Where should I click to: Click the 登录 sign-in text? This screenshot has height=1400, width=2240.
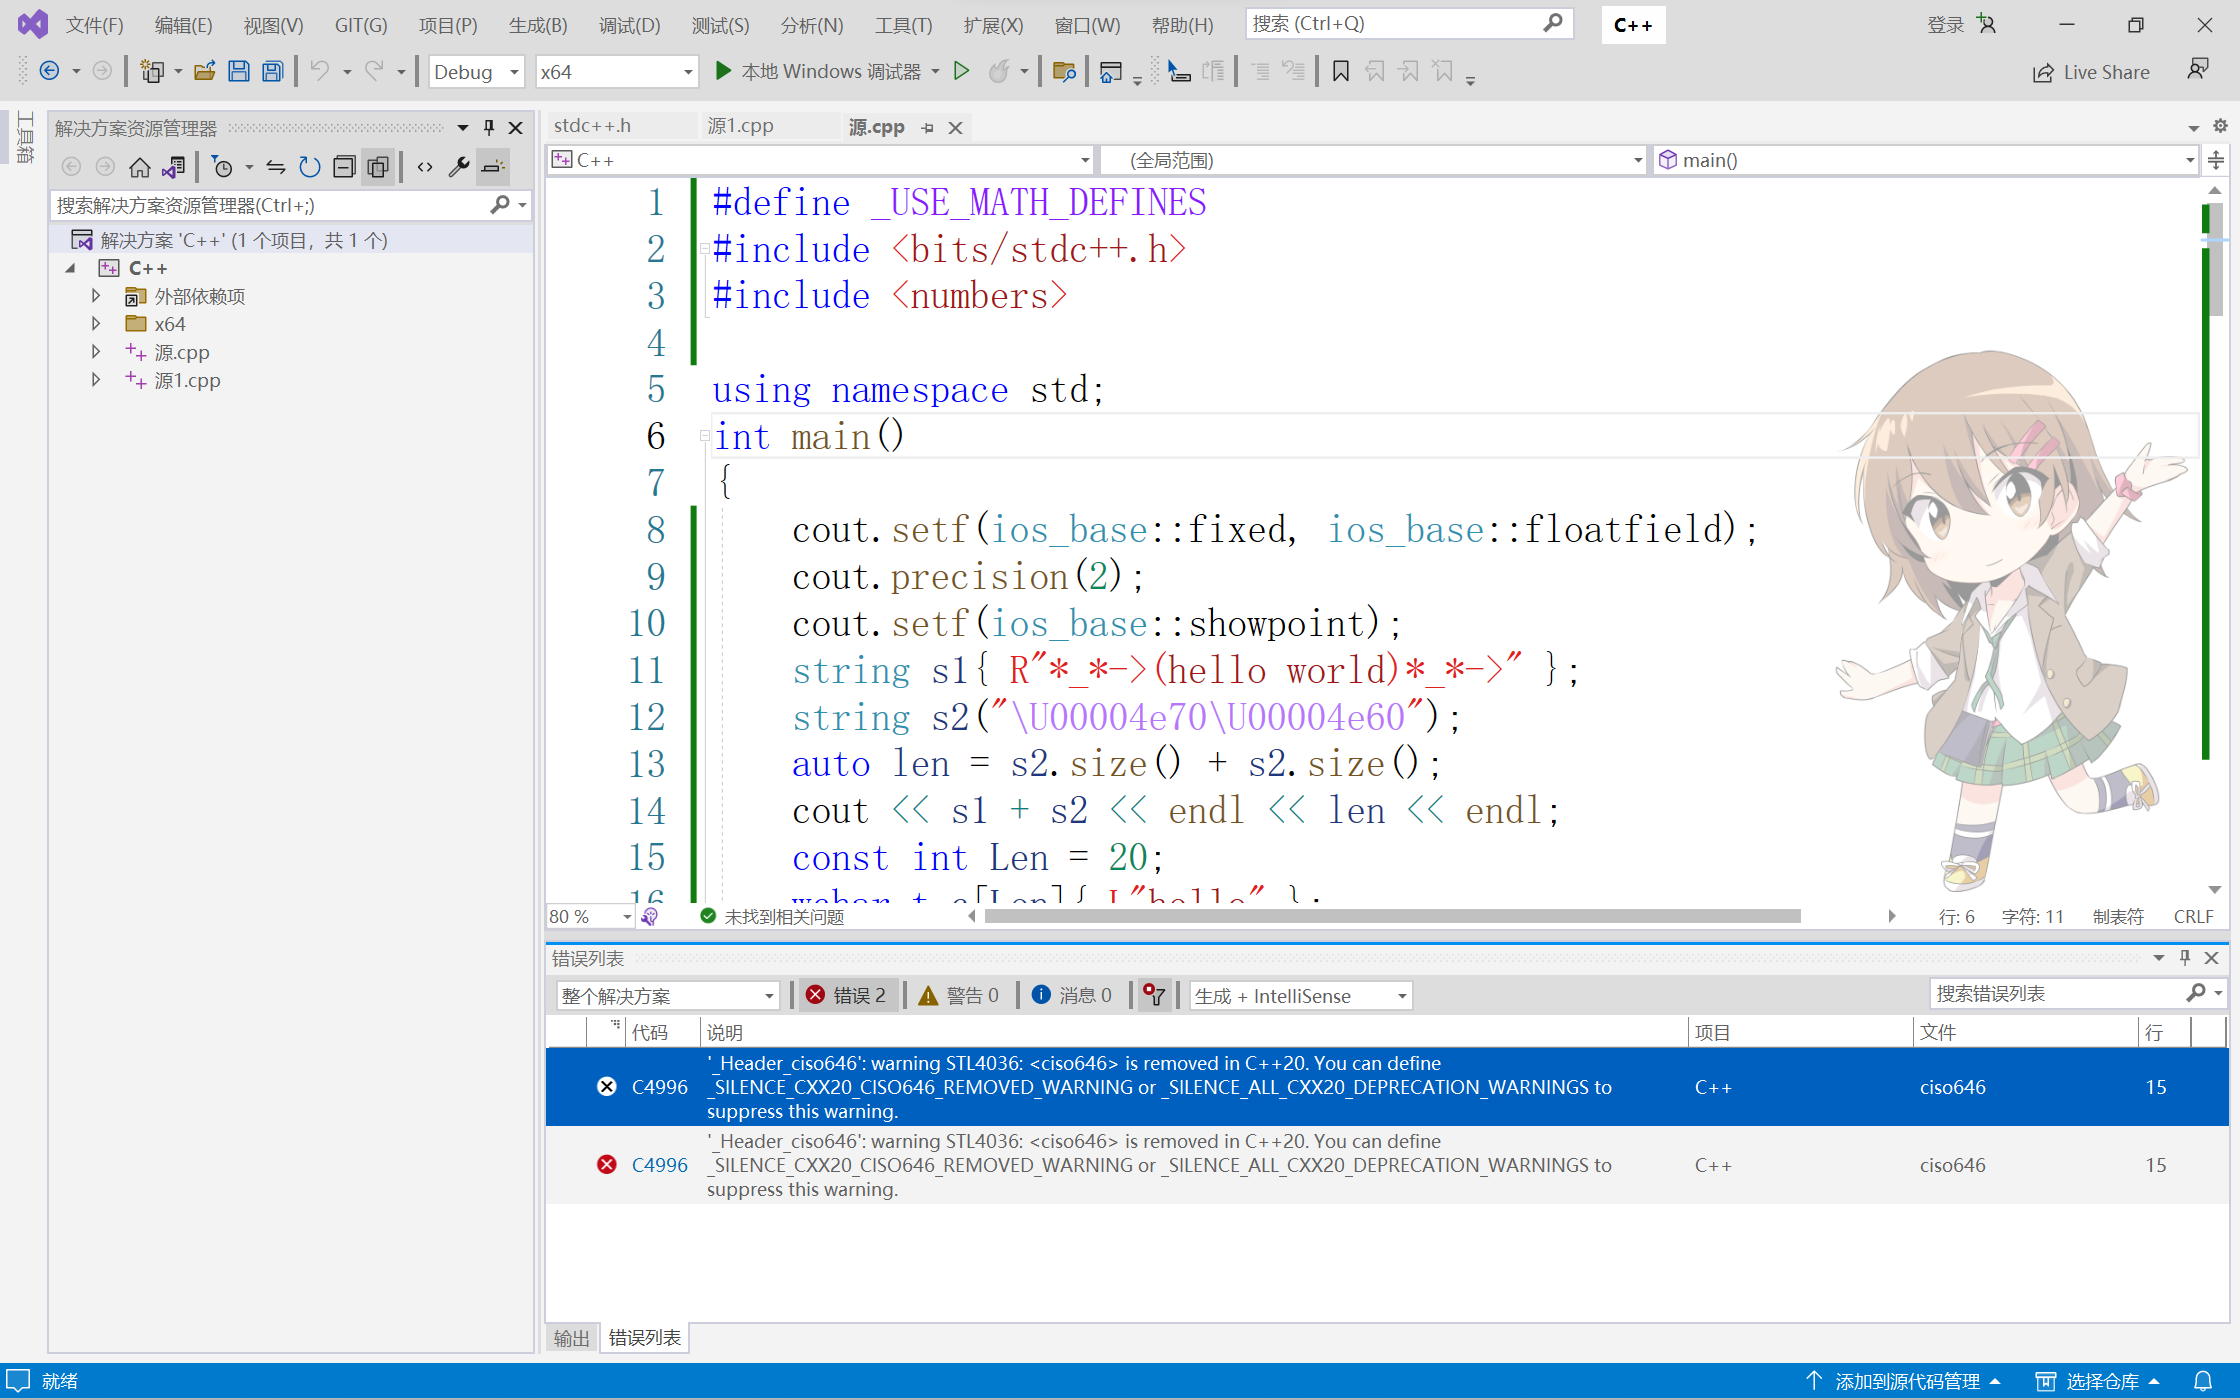click(1945, 25)
